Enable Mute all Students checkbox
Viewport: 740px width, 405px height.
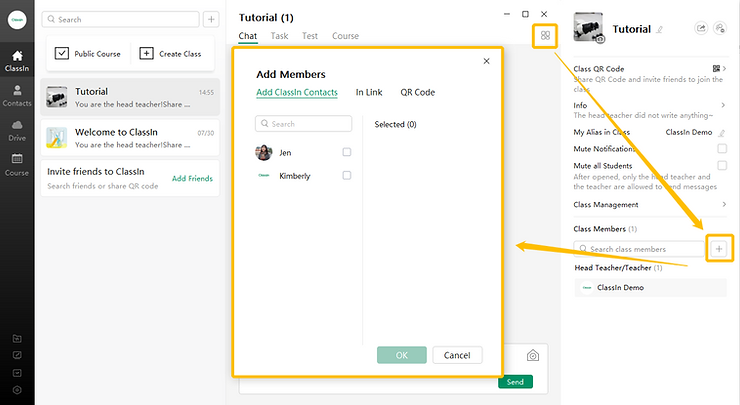[x=722, y=165]
